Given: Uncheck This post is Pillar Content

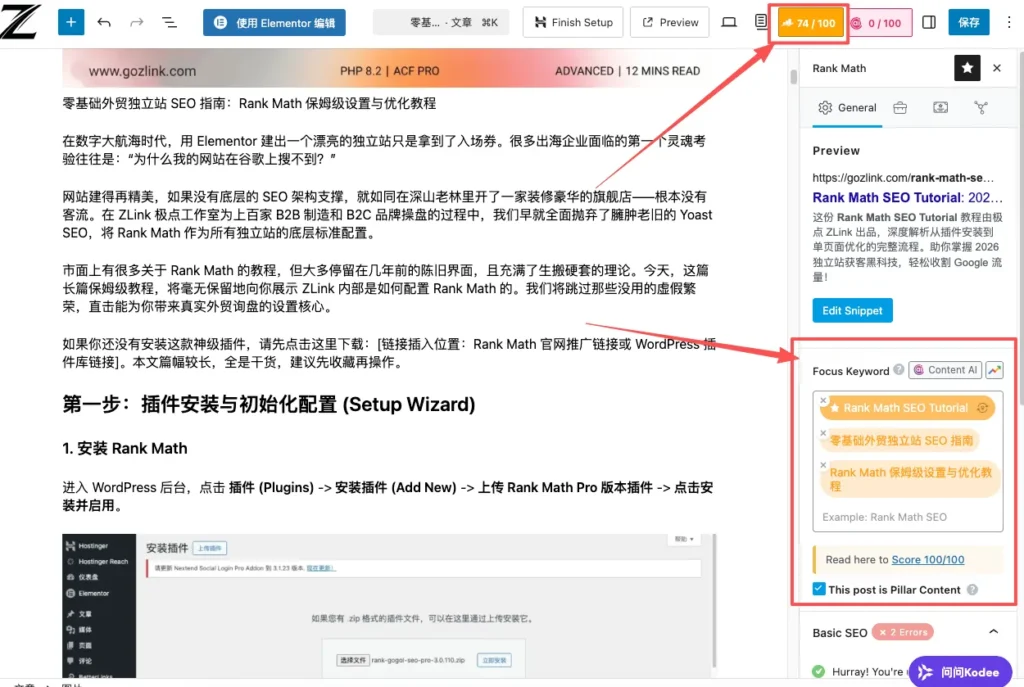Looking at the screenshot, I should (819, 589).
